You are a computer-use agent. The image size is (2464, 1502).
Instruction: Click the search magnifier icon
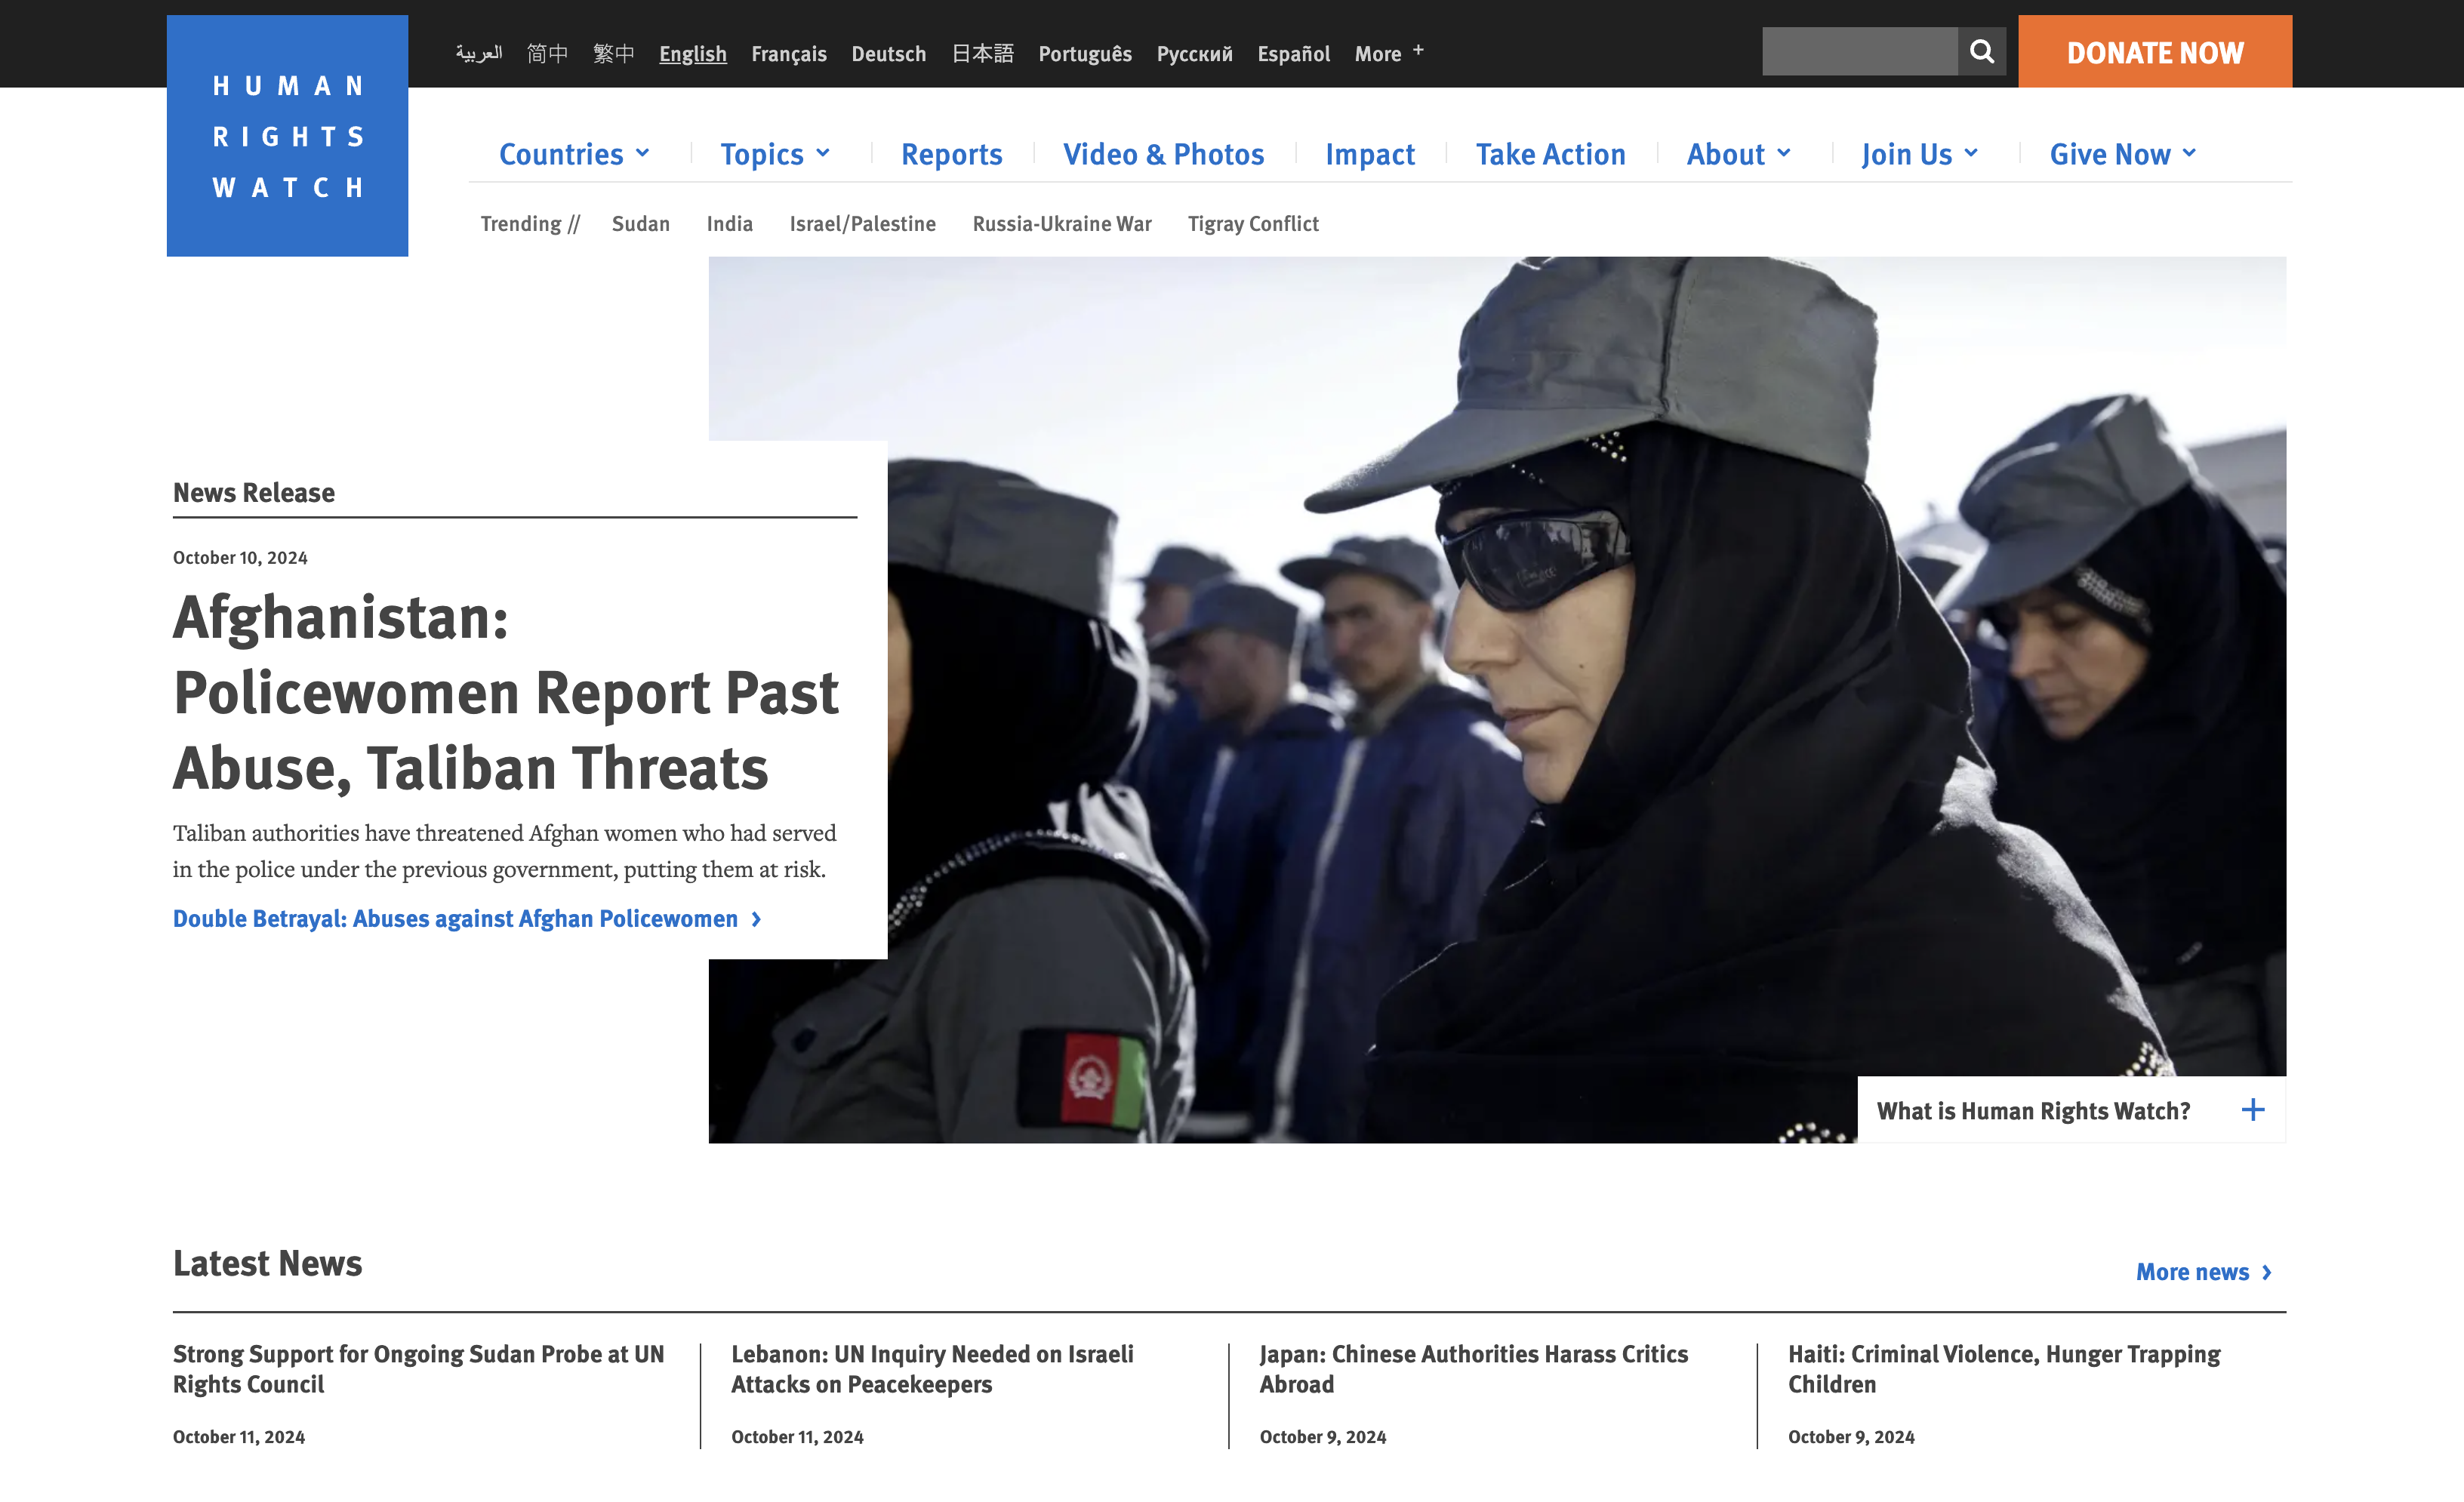1981,51
